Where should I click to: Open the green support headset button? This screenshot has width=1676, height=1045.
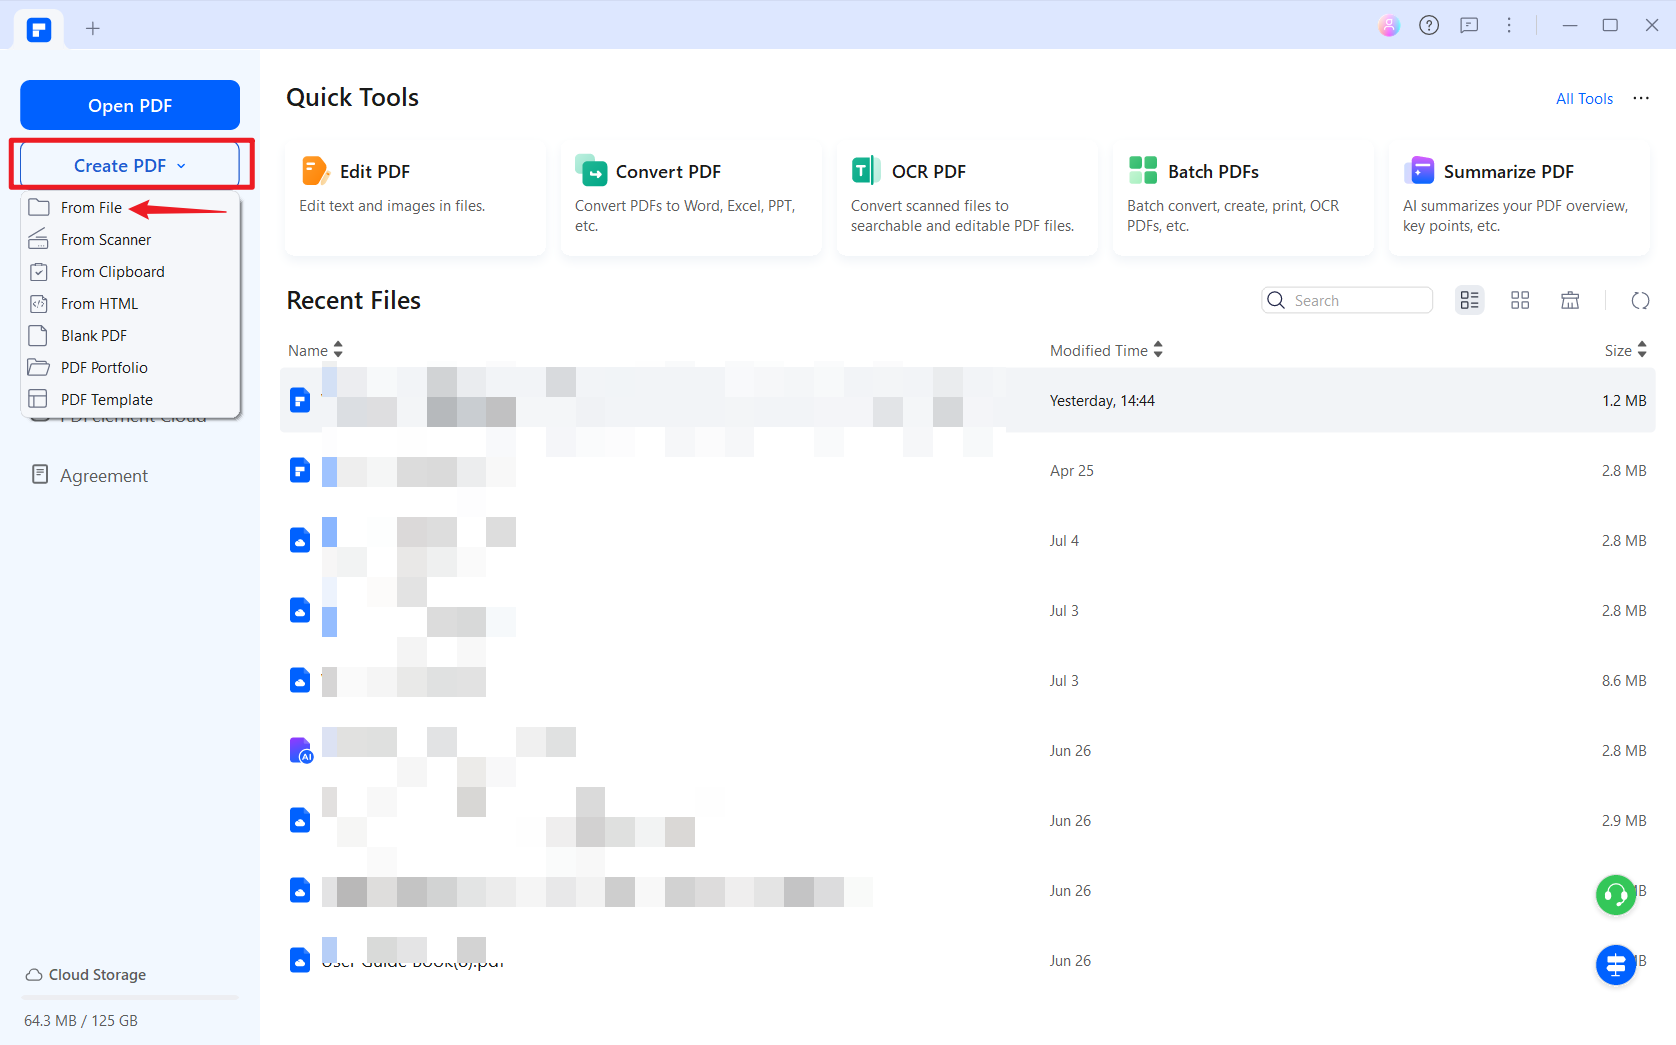tap(1615, 895)
